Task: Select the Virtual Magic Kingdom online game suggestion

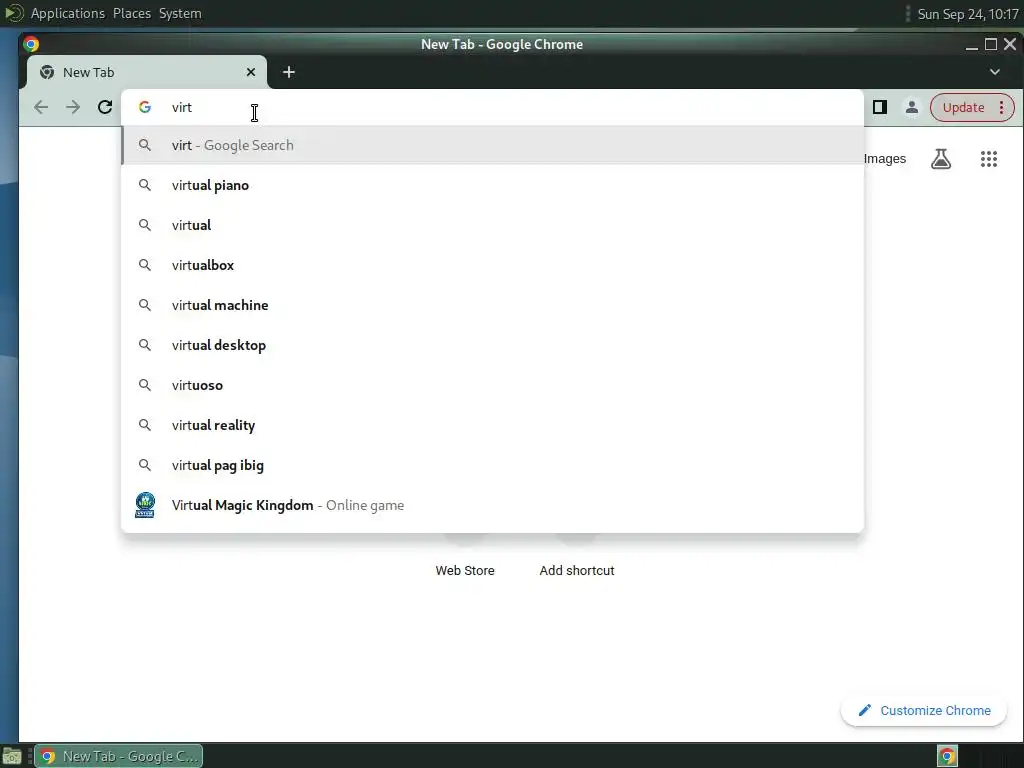Action: click(x=492, y=505)
